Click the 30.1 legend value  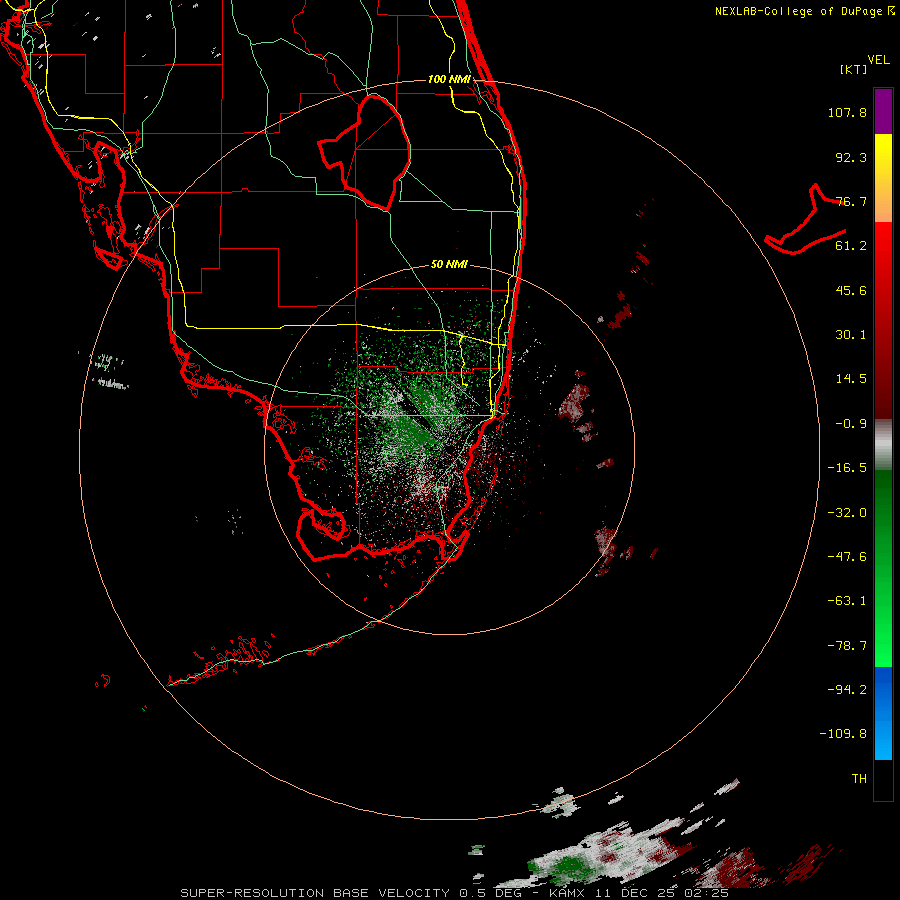(x=851, y=335)
